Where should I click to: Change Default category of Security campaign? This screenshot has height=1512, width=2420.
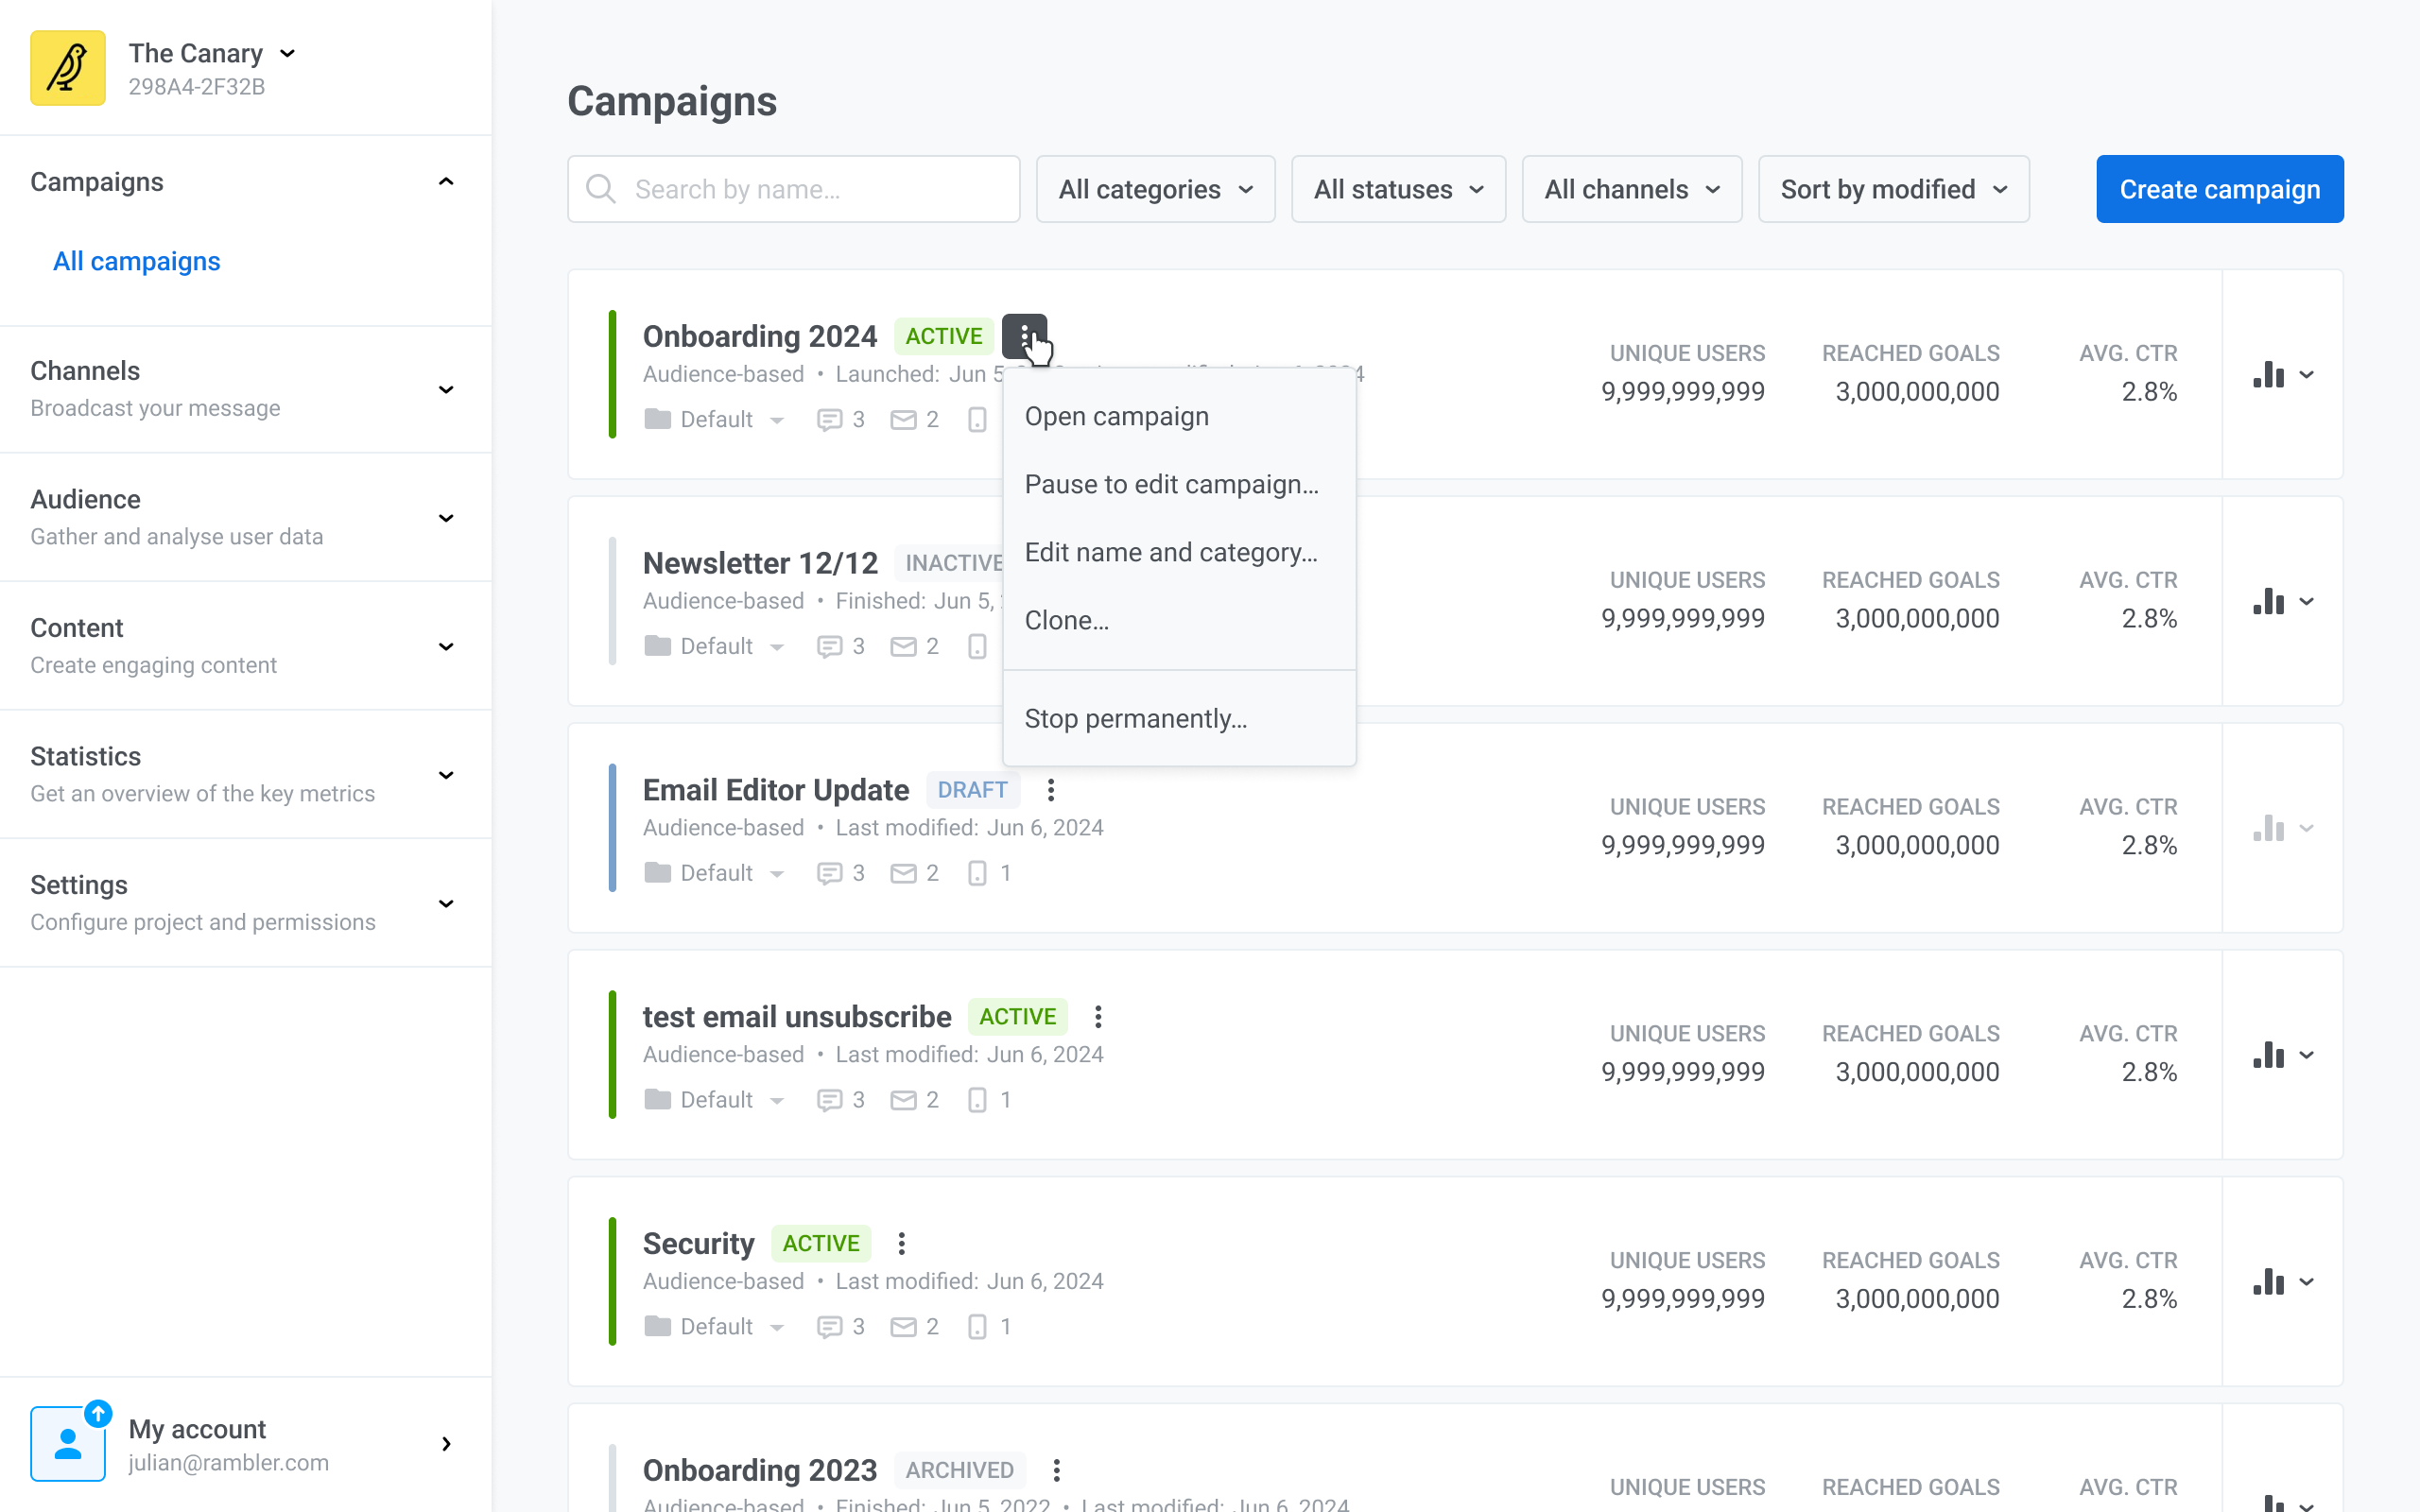click(x=714, y=1326)
